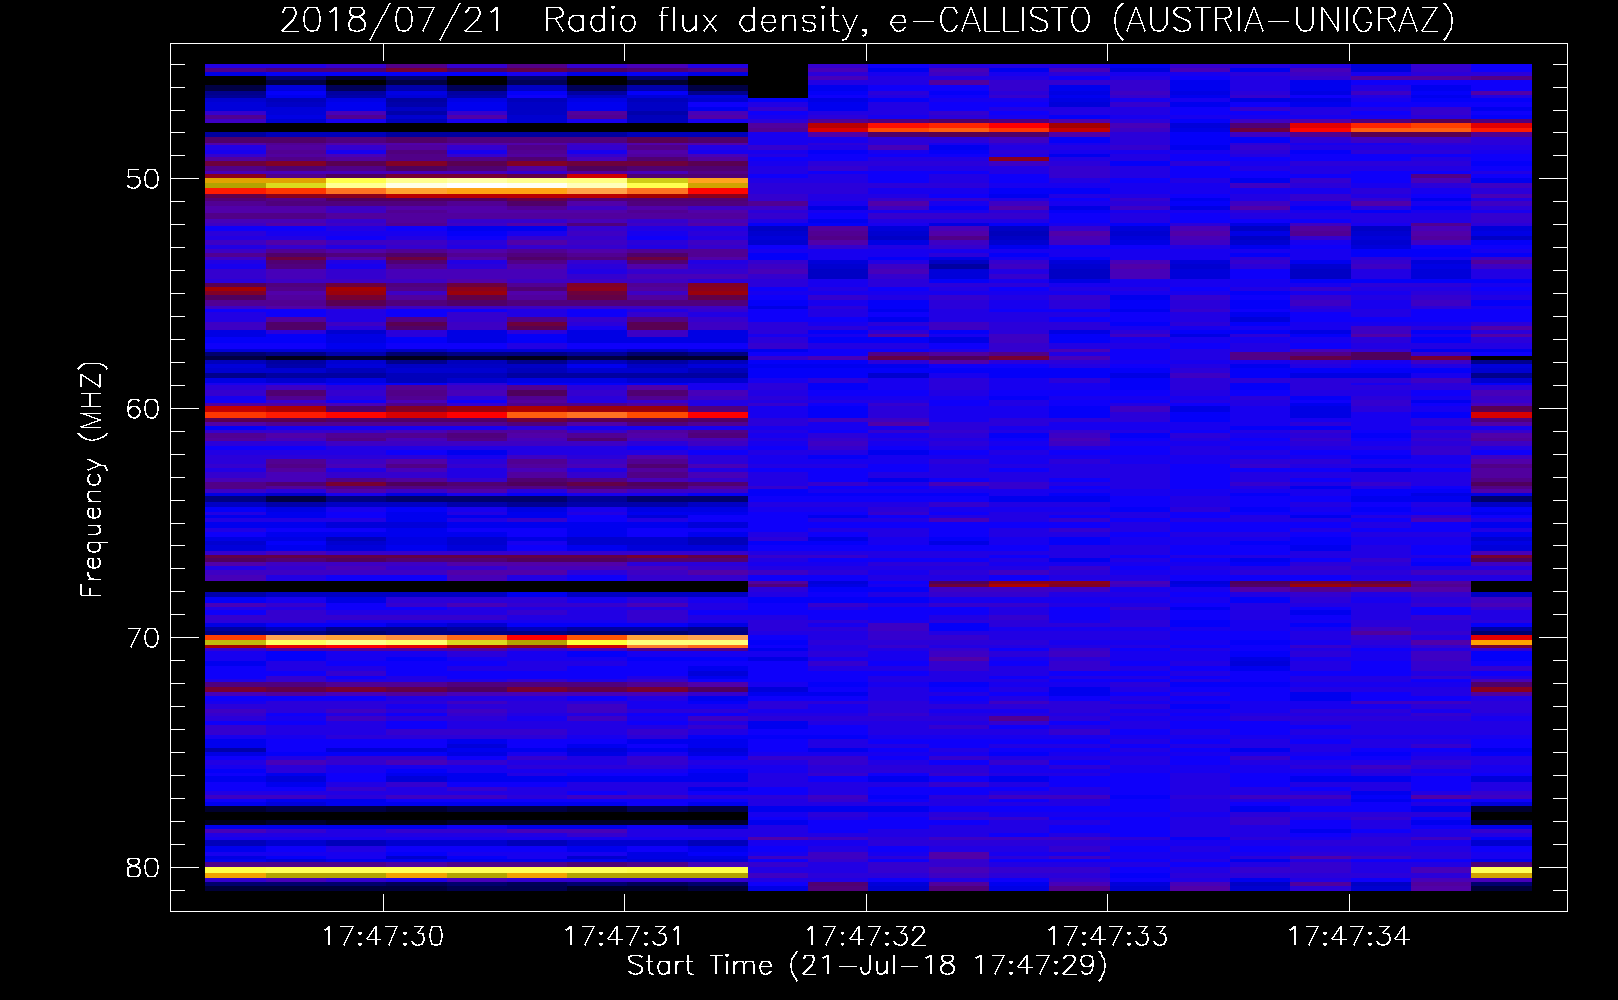Screen dimensions: 1618x1000
Task: Click the 17:47:31 time tick label
Action: tap(624, 937)
